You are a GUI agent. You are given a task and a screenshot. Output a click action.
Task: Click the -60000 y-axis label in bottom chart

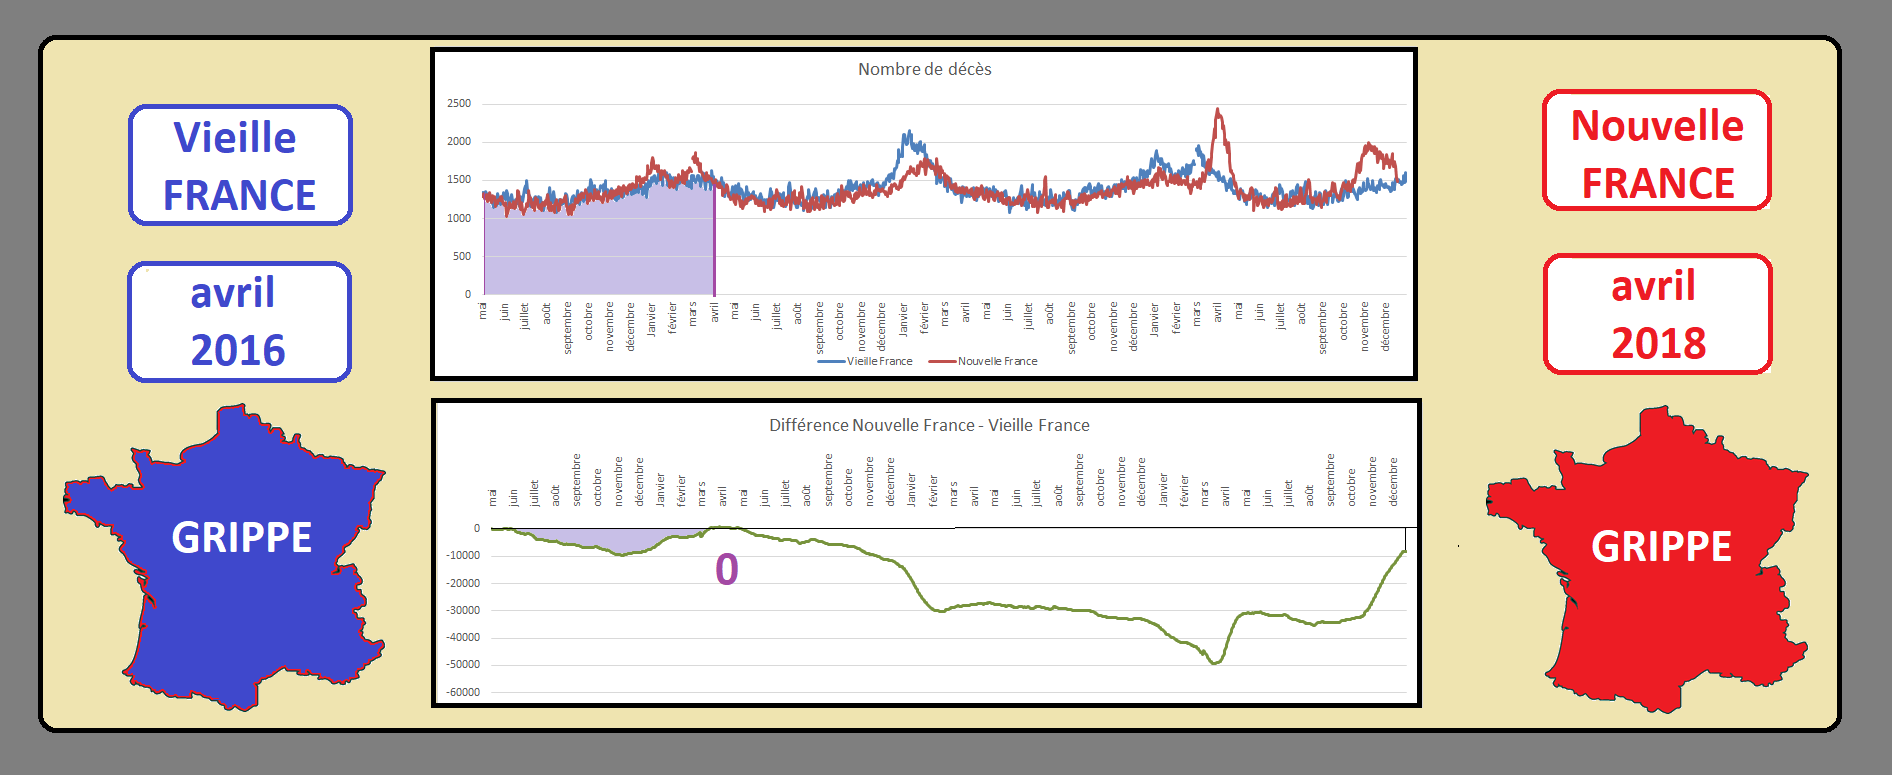coord(462,692)
